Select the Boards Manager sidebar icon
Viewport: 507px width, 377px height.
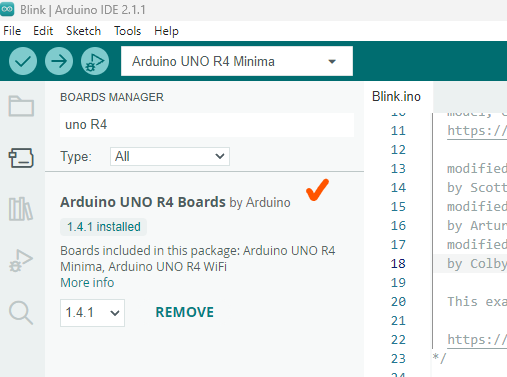click(21, 158)
